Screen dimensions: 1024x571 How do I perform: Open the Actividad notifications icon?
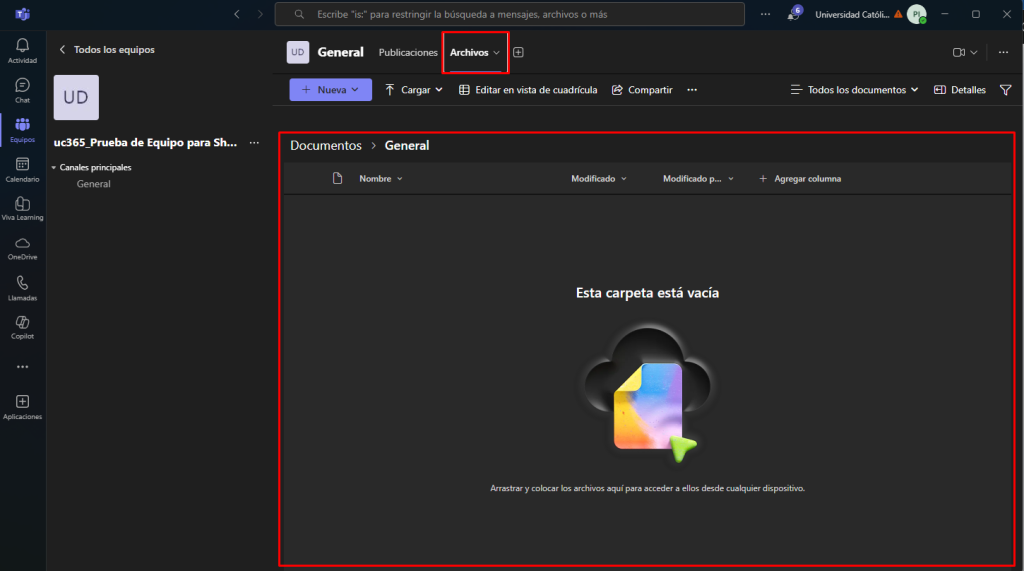22,50
